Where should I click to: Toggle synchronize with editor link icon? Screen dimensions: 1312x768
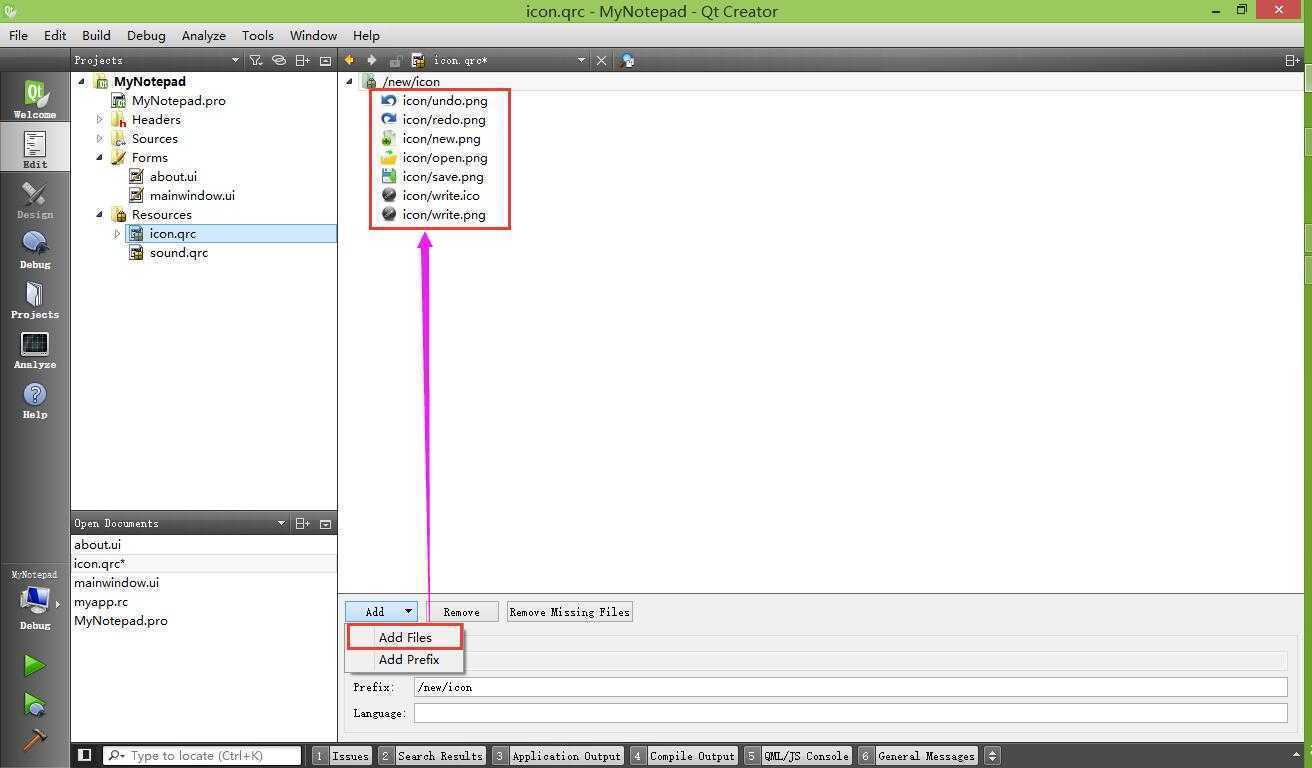click(x=279, y=60)
